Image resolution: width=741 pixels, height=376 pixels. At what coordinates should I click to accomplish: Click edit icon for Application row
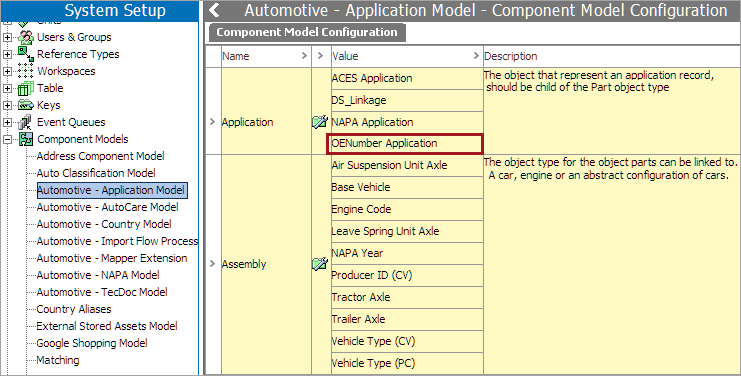point(320,122)
